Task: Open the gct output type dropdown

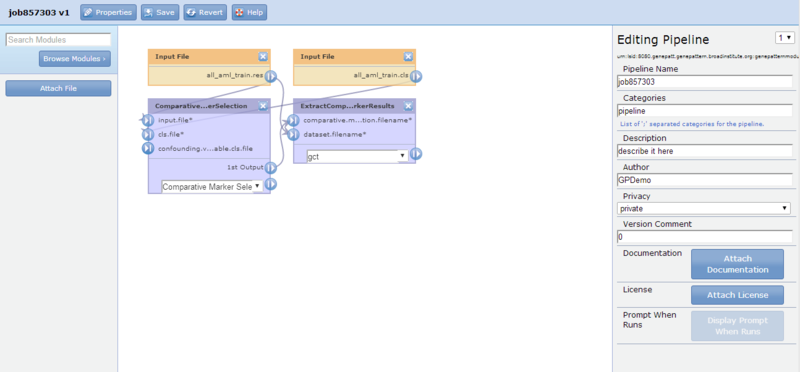Action: 358,157
